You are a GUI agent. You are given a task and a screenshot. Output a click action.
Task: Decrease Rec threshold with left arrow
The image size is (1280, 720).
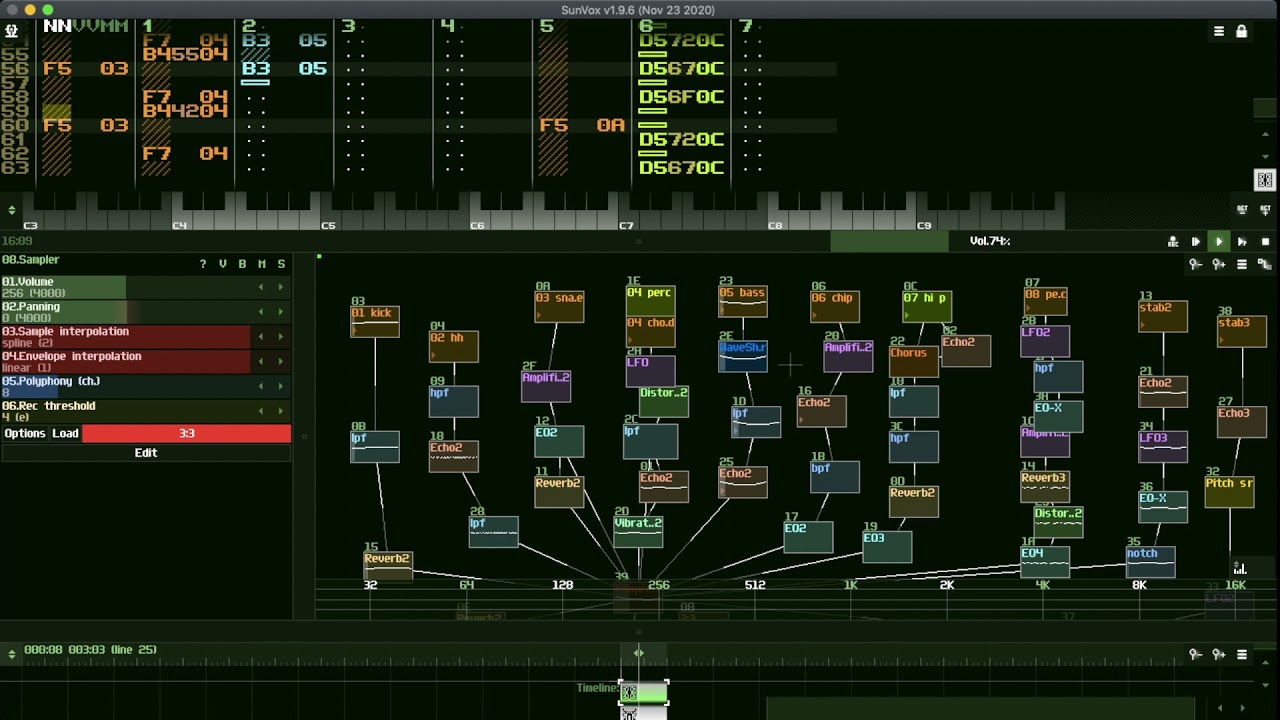262,411
